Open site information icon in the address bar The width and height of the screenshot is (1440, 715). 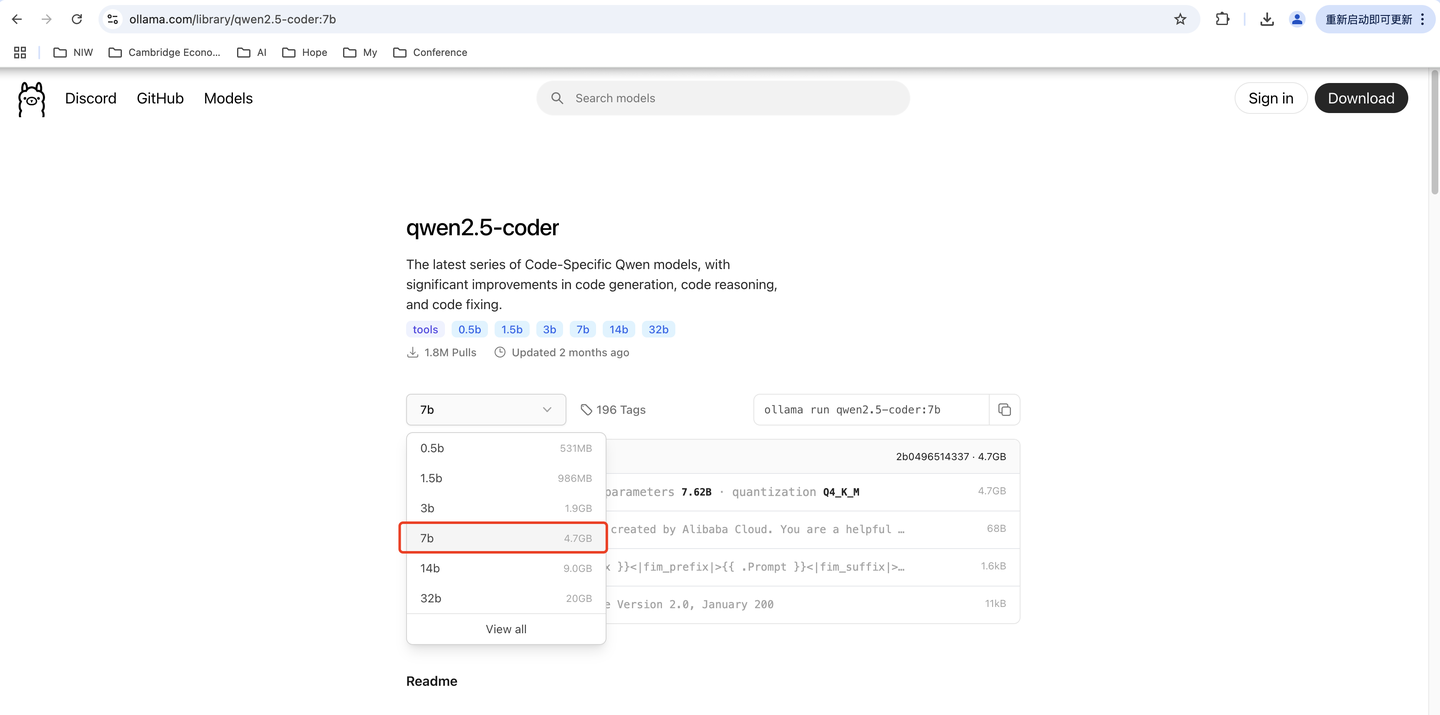[113, 19]
